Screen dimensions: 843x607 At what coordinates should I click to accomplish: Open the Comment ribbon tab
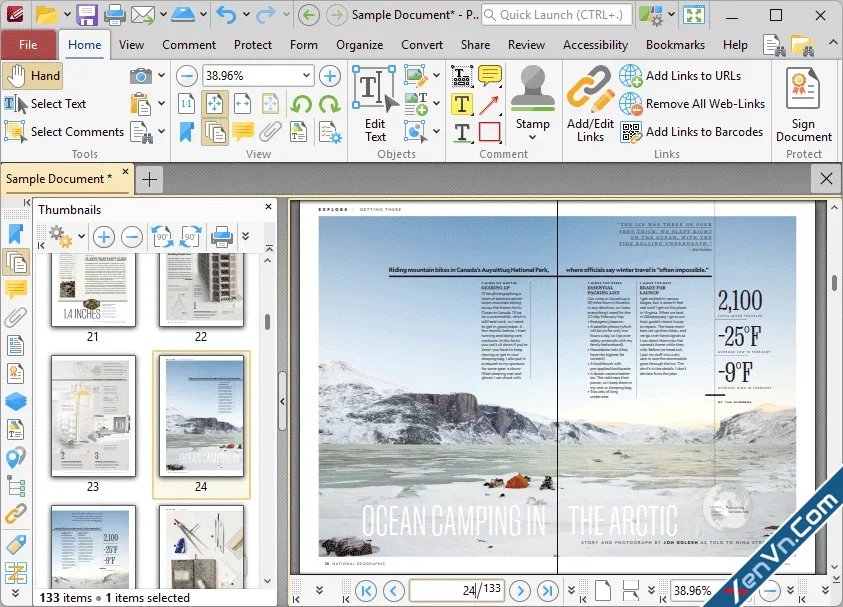pos(189,45)
